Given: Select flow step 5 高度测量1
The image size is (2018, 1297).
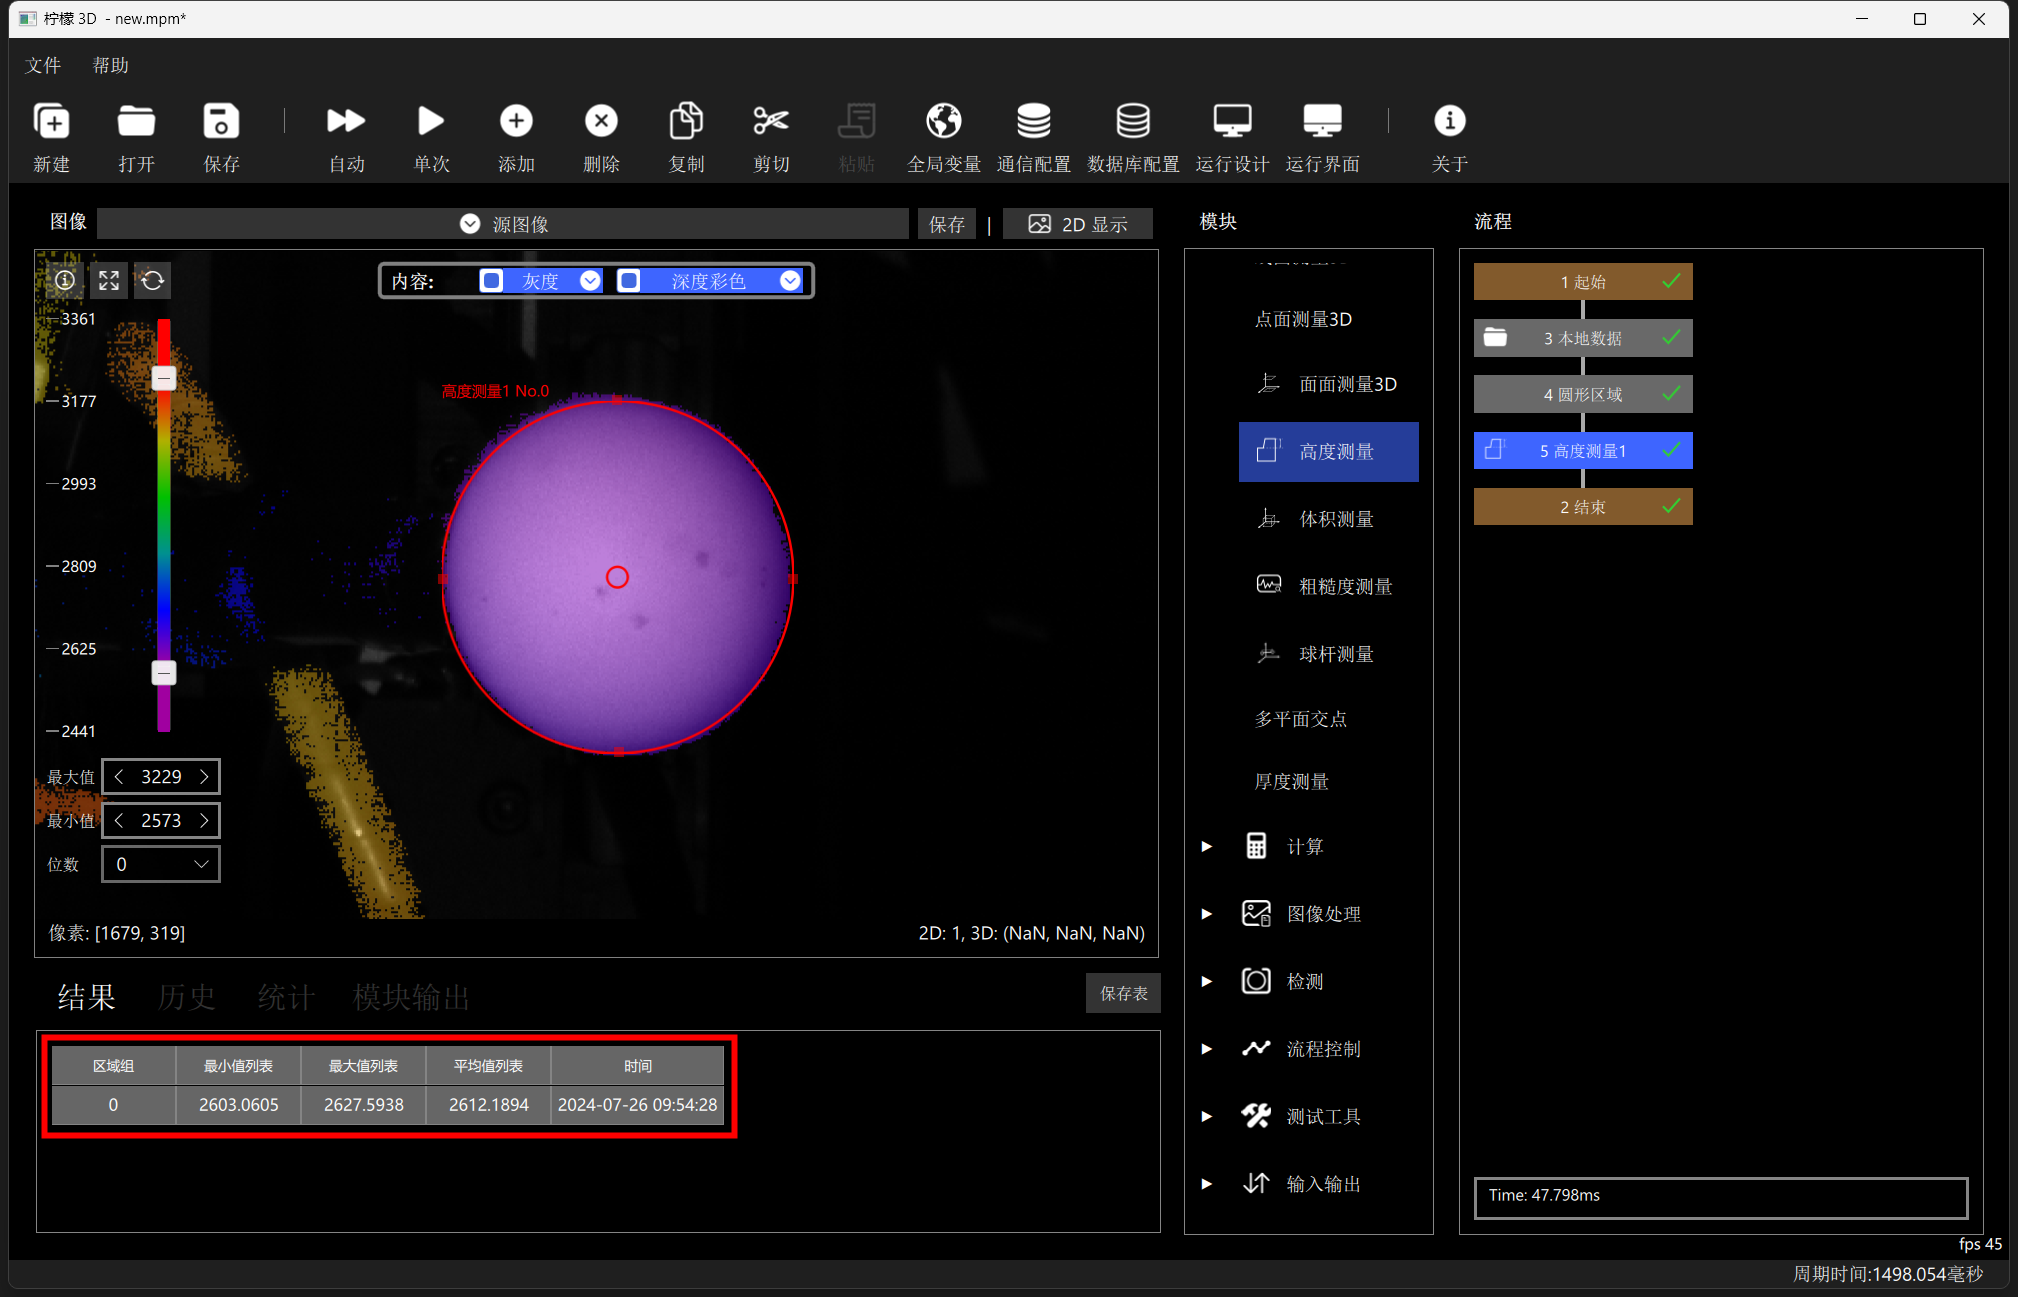Looking at the screenshot, I should click(x=1583, y=451).
